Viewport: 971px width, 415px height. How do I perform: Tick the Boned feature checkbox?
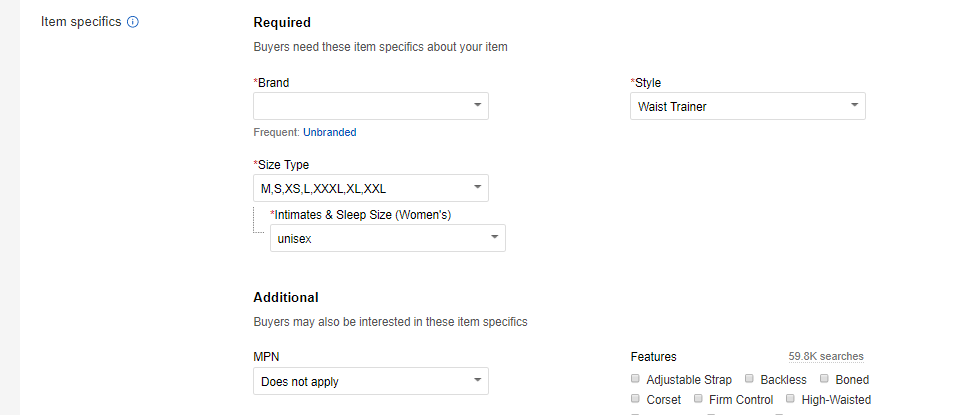coord(824,378)
